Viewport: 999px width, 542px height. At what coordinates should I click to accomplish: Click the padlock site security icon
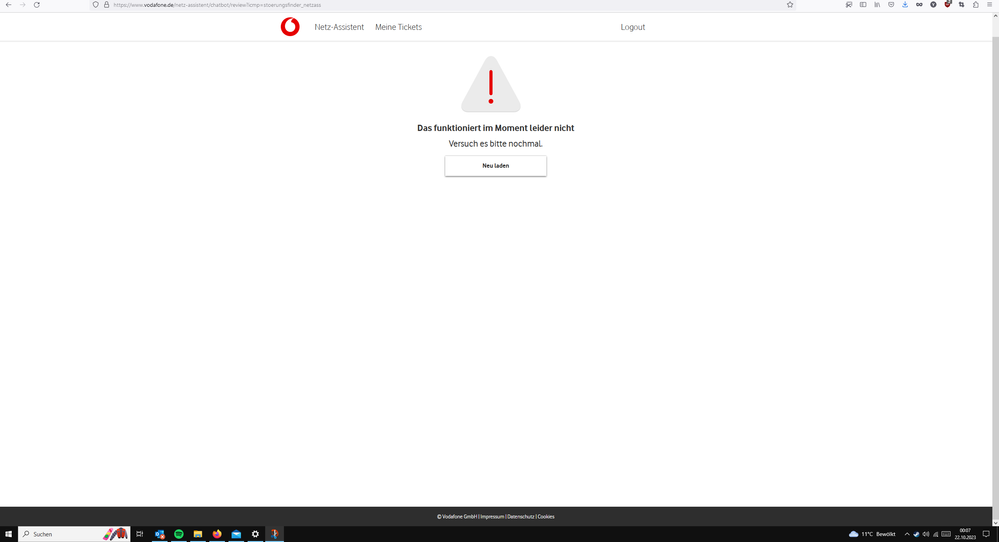106,4
